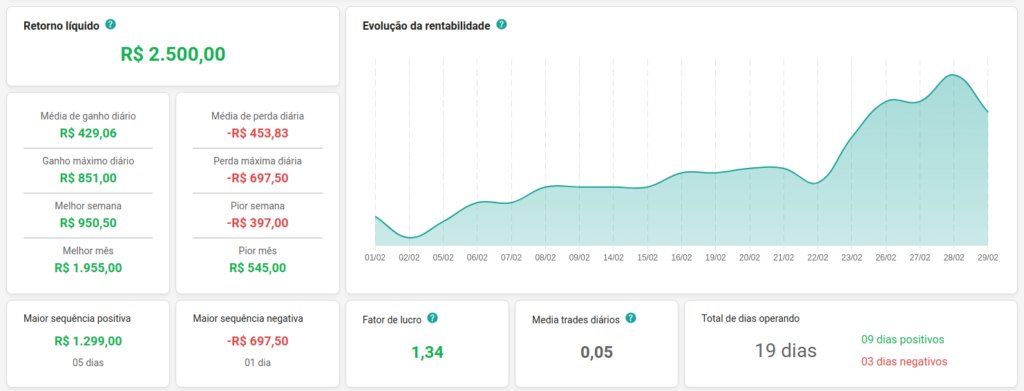Viewport: 1024px width, 391px height.
Task: Click the 22/02 date on chart axis
Action: [818, 258]
